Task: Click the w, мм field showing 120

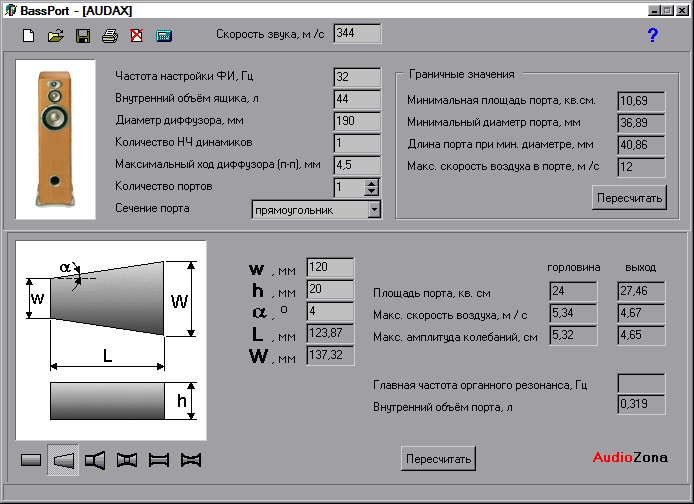Action: point(330,267)
